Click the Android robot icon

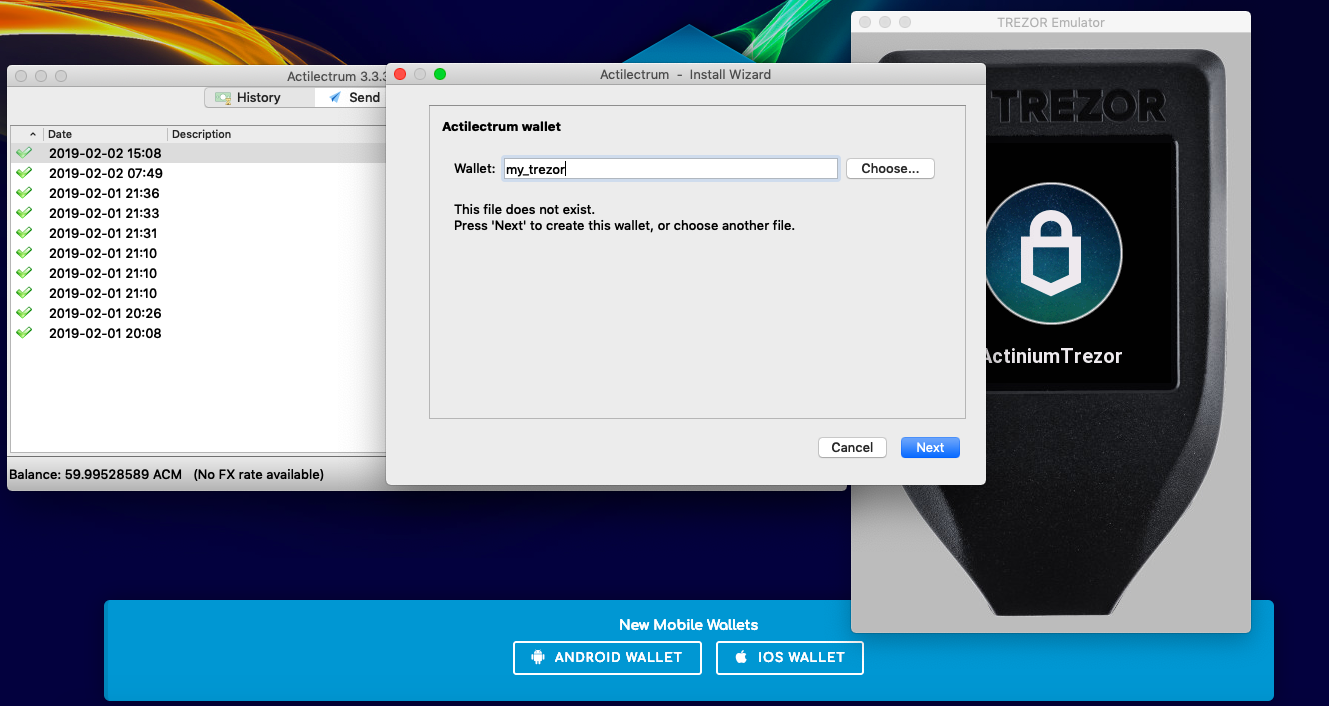[x=538, y=657]
